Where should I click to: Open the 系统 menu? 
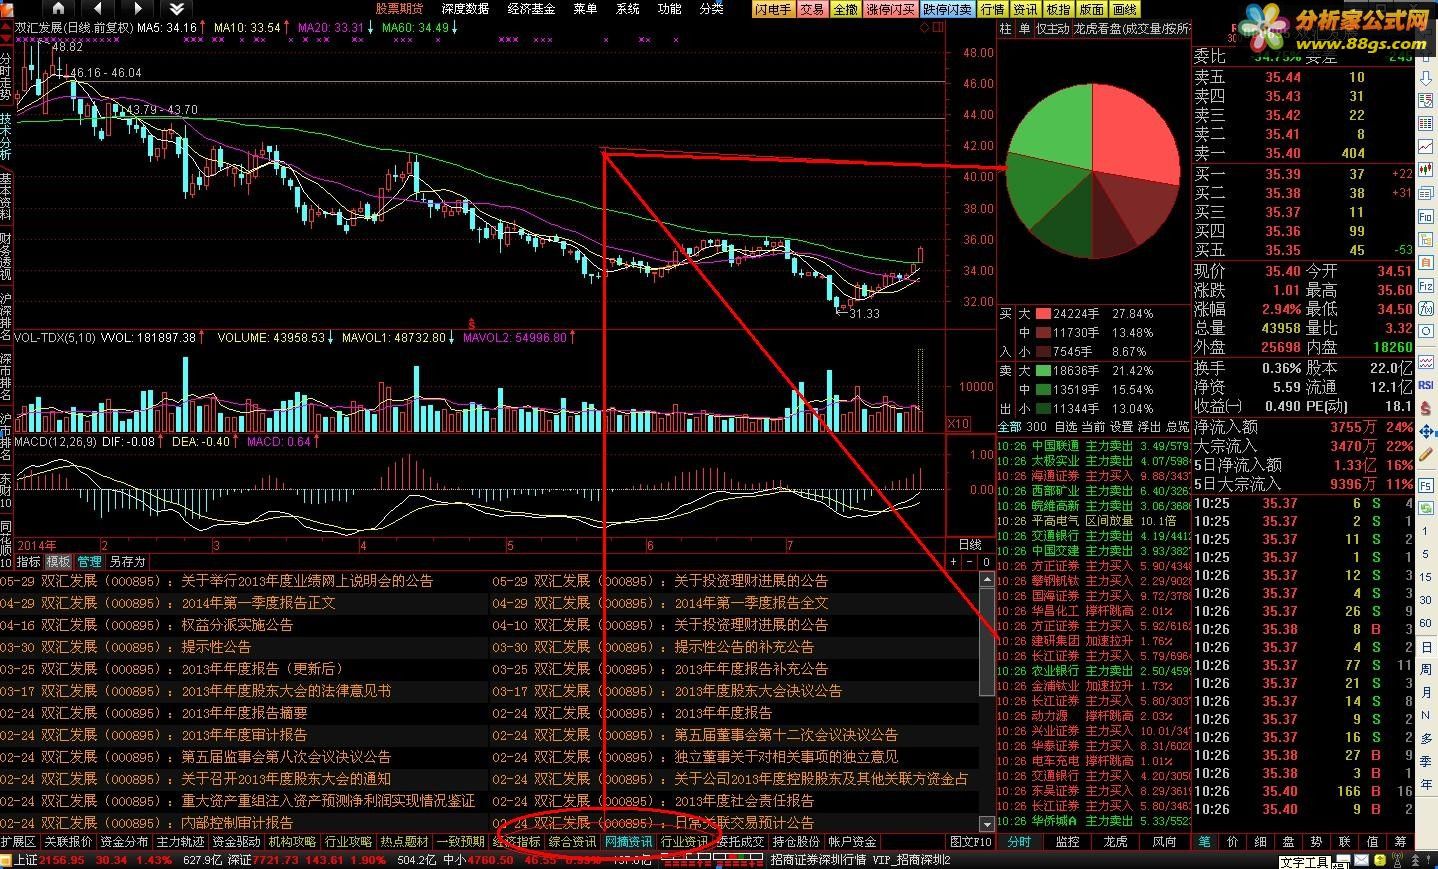click(x=627, y=9)
